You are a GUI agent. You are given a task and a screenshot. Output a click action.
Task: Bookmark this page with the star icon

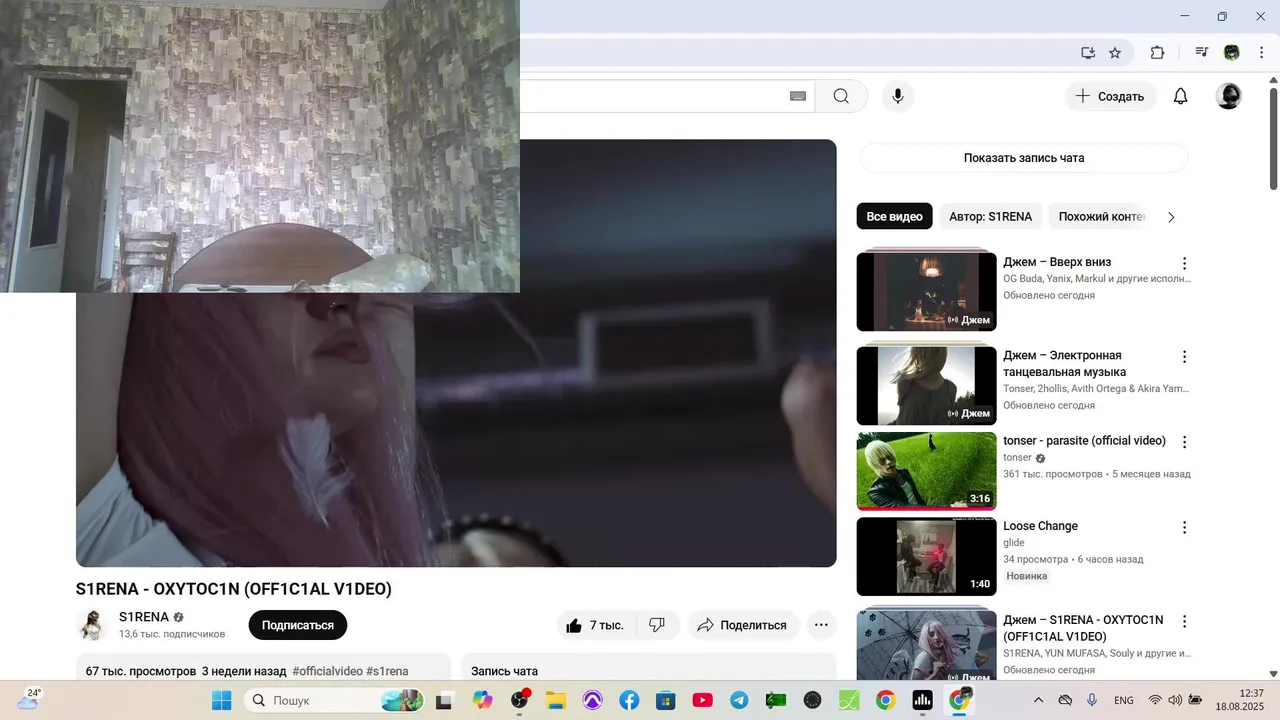click(x=1115, y=53)
